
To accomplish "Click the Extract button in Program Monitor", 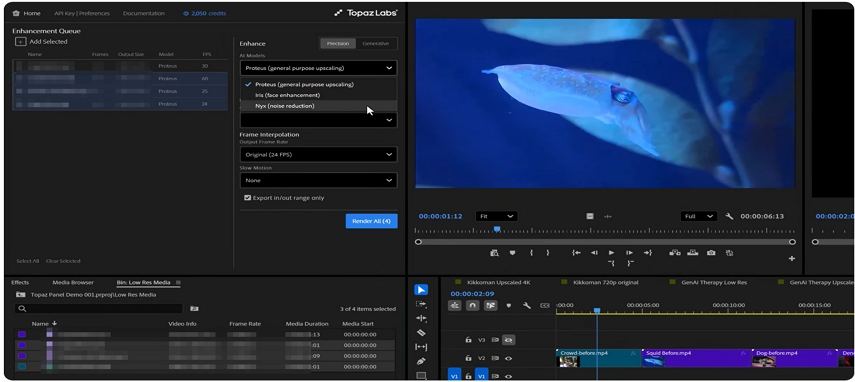I will 693,252.
